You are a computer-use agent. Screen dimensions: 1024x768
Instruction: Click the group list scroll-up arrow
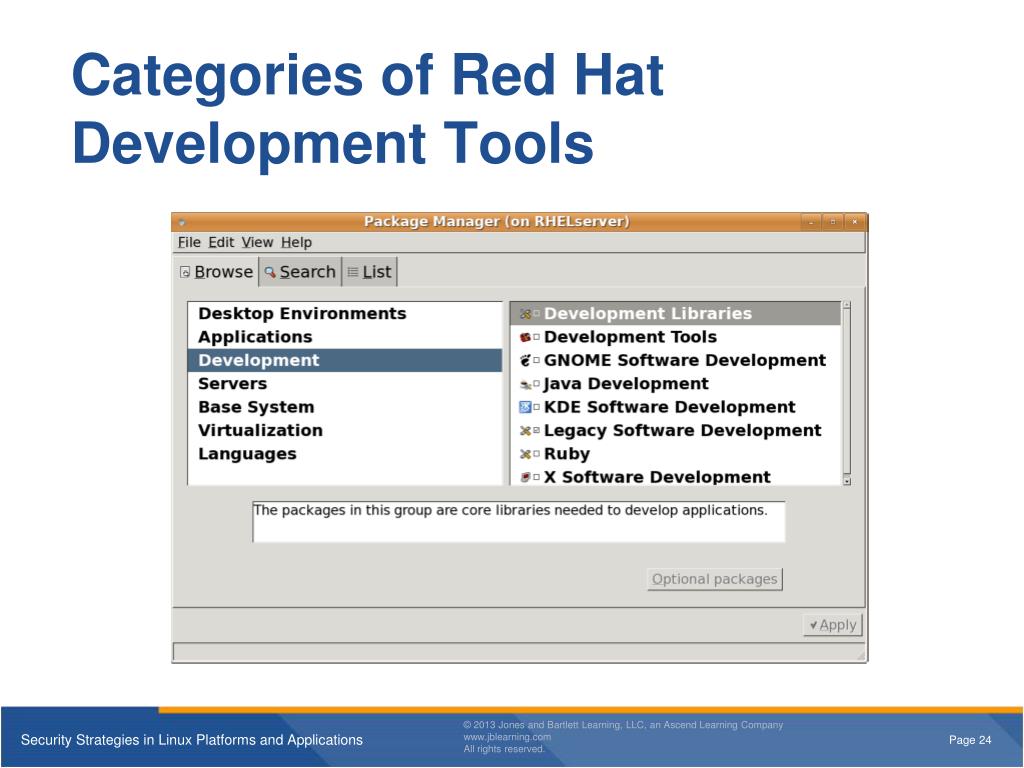(847, 306)
